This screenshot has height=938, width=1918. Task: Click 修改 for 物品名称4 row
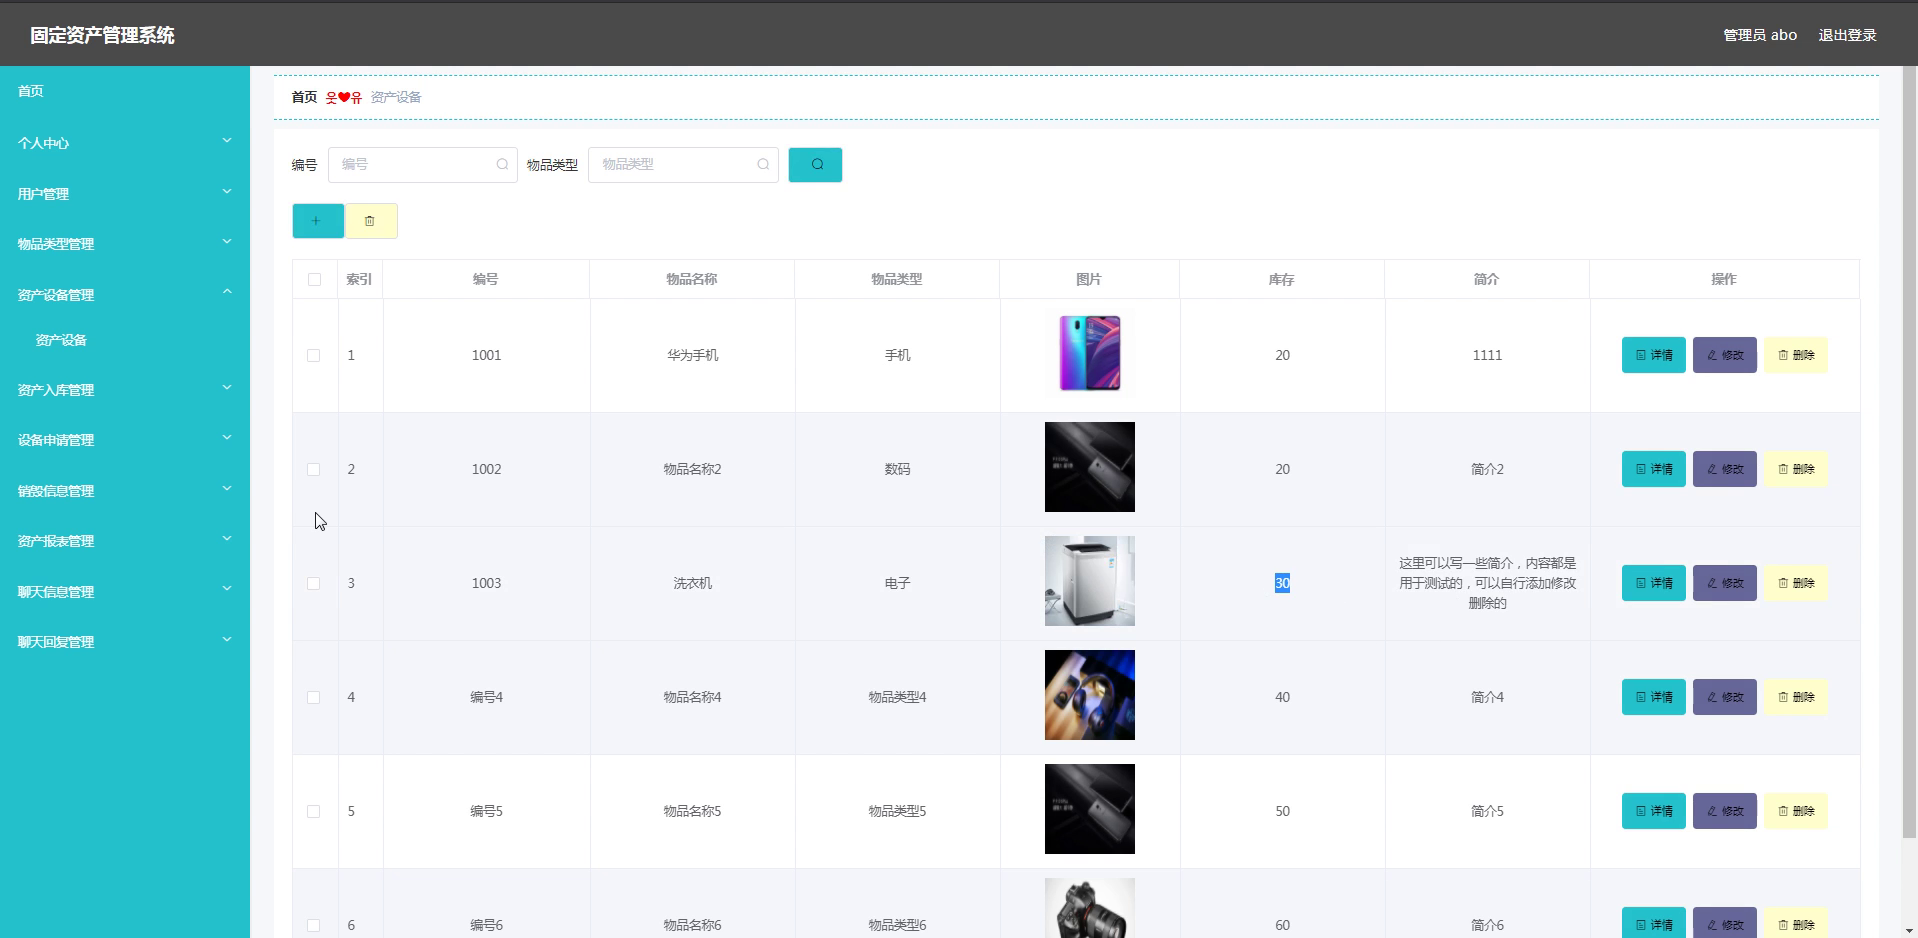(1724, 697)
